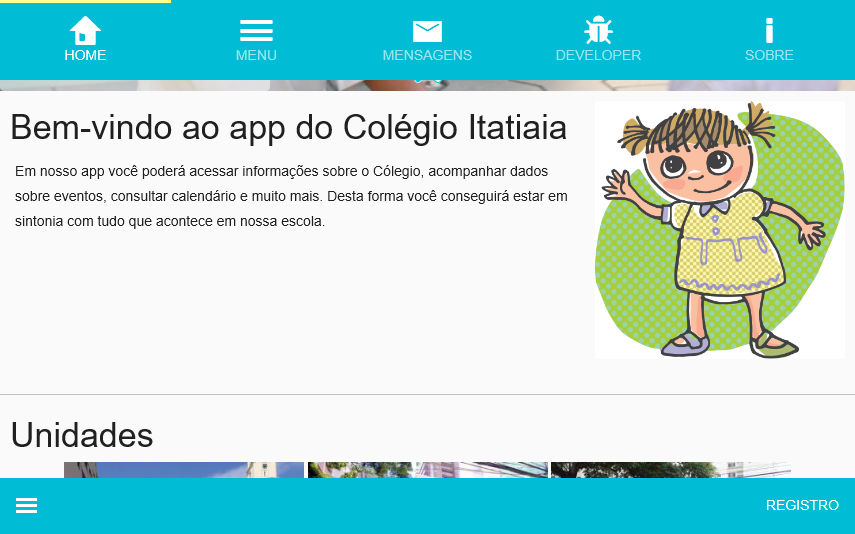Click the Menu hamburger icon in top bar
This screenshot has height=534, width=855.
256,31
